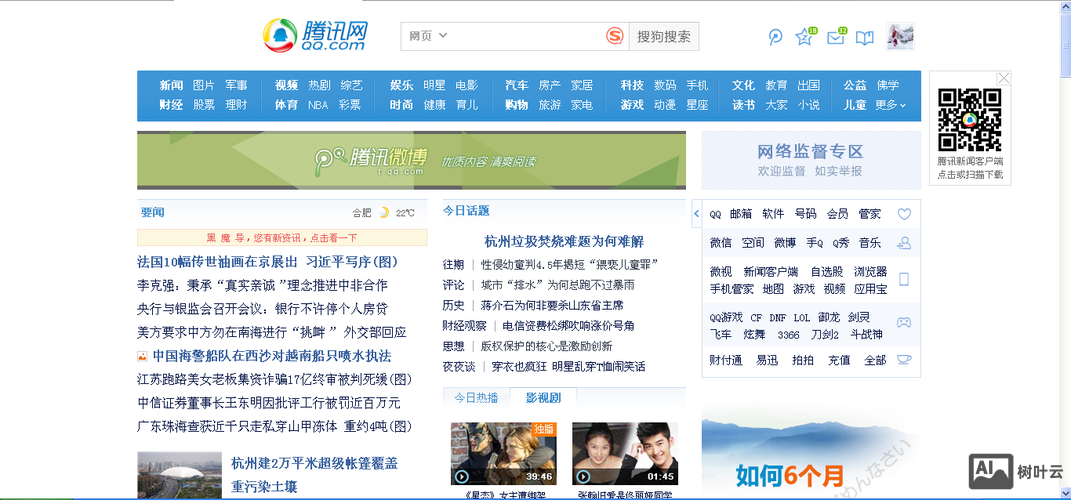Open the 科技 navigation item
1071x500 pixels.
(x=632, y=85)
